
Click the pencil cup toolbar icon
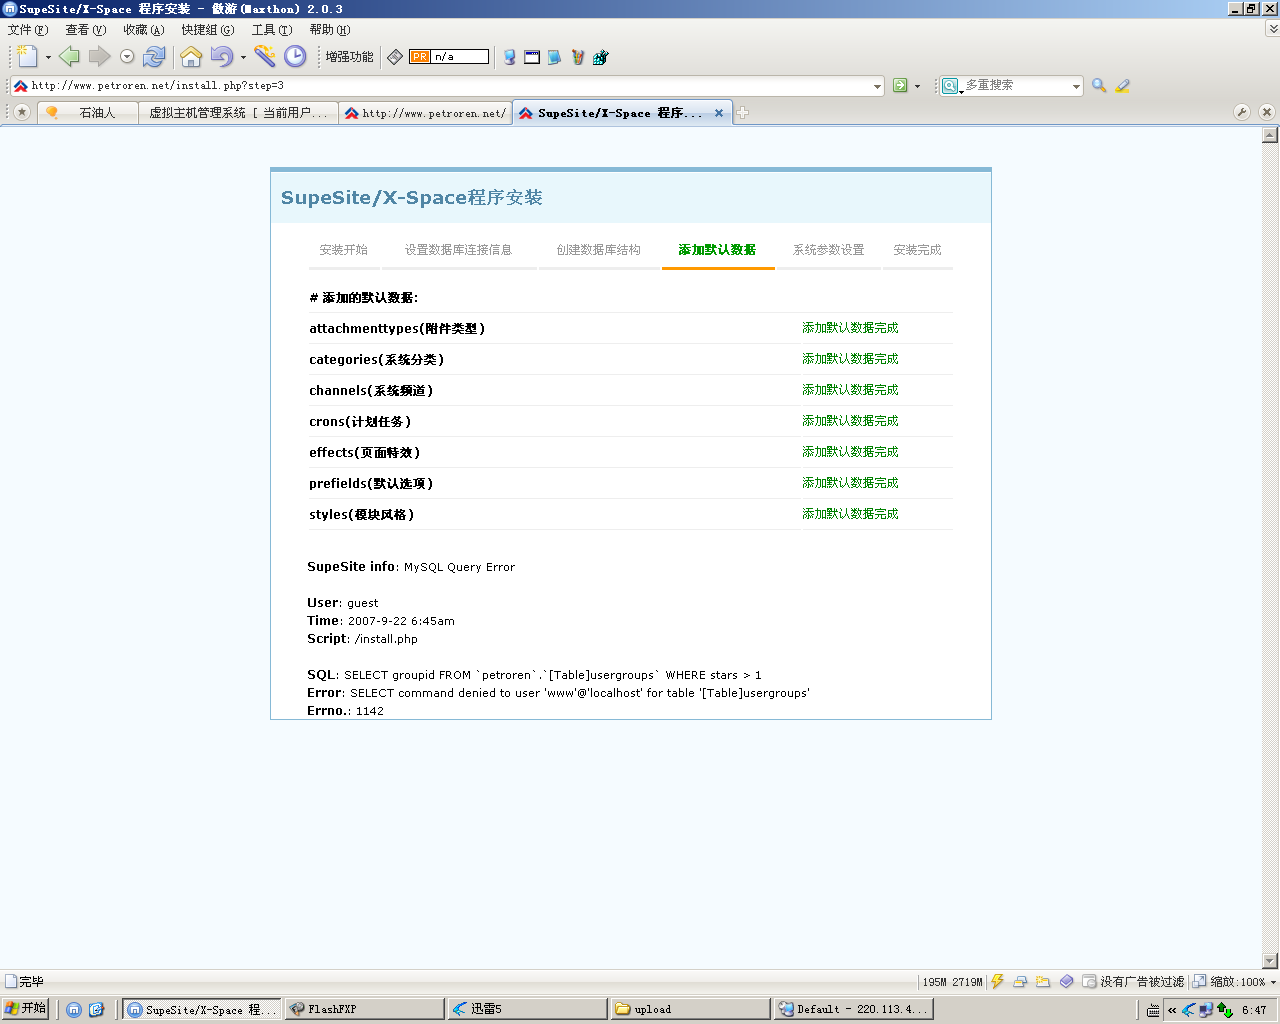coord(577,57)
